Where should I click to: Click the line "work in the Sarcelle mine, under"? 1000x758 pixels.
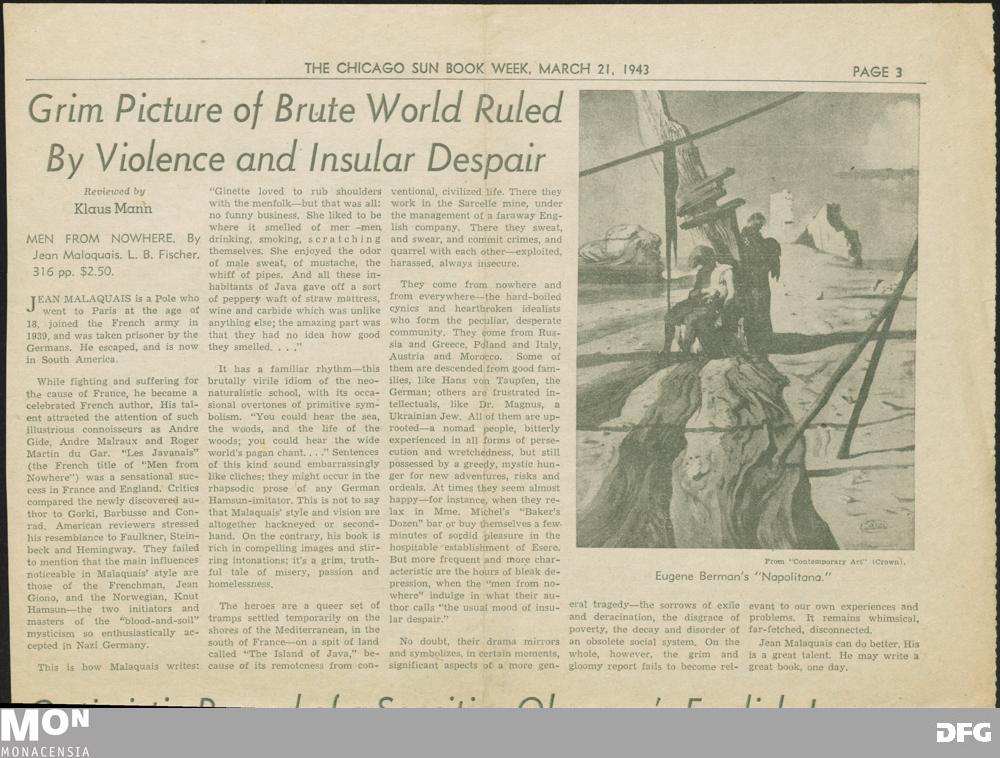[476, 203]
